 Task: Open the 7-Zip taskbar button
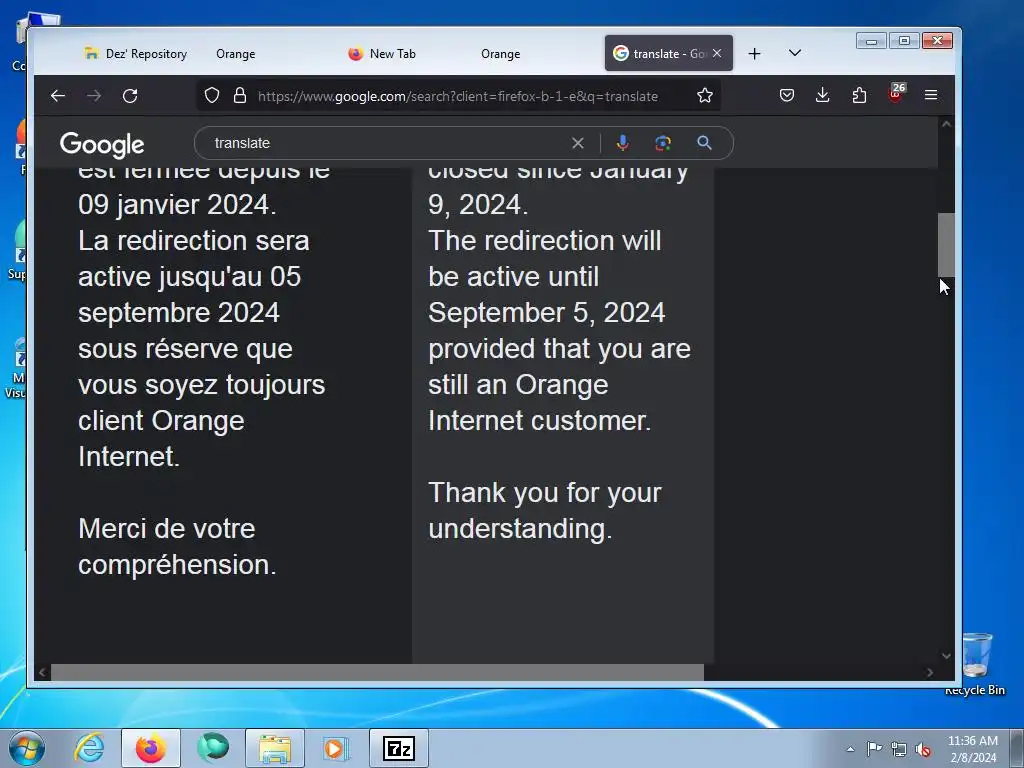[398, 748]
